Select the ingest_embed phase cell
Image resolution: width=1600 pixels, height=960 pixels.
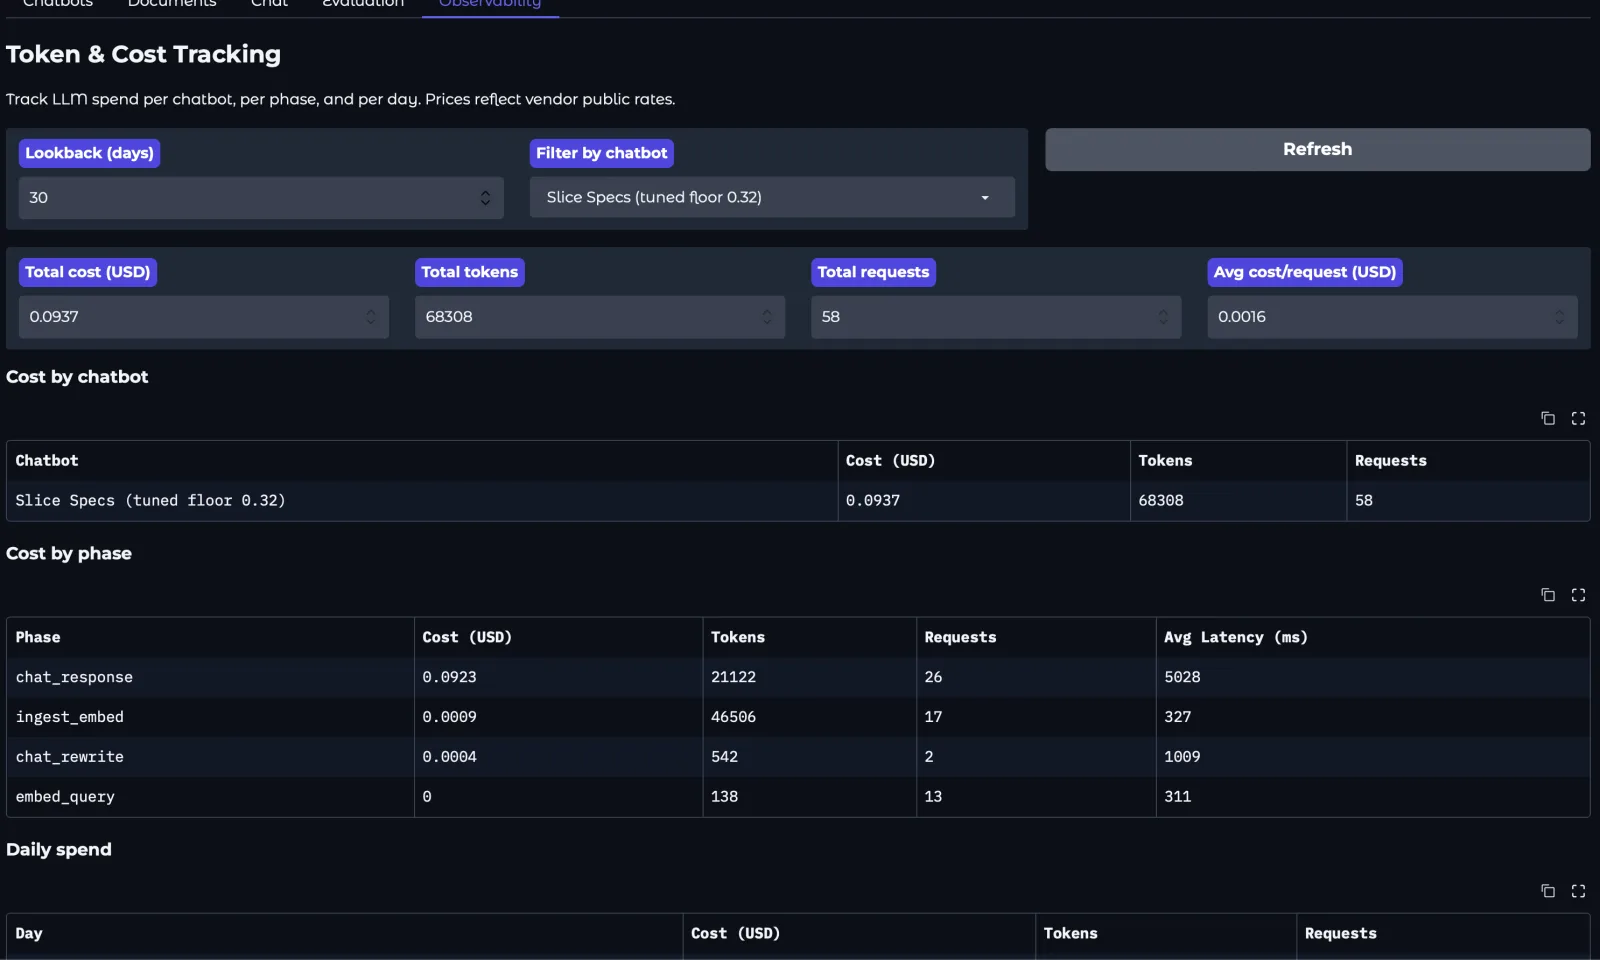click(210, 718)
